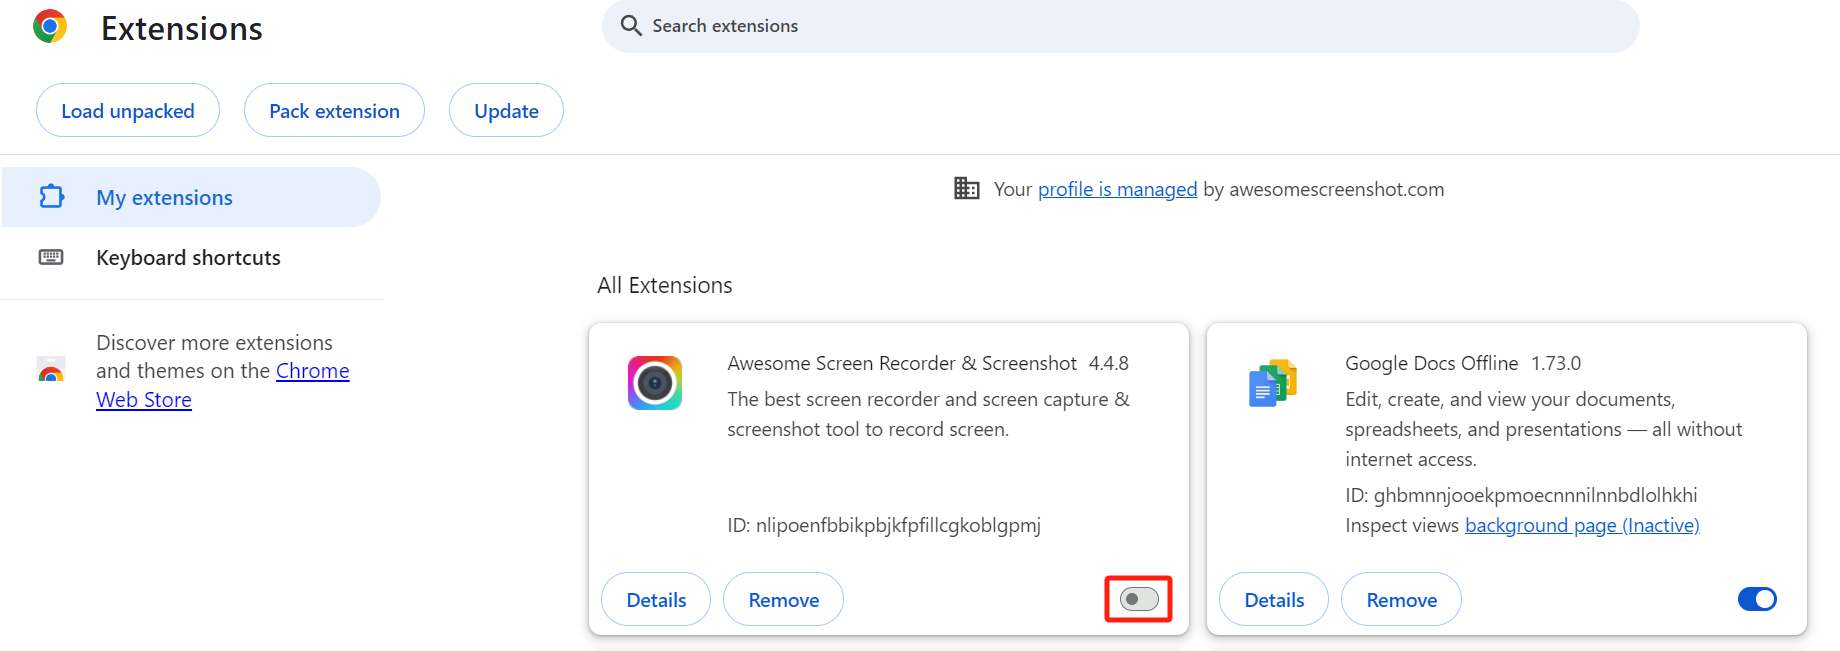
Task: Click the Awesome Screen Recorder camera icon
Action: [x=655, y=383]
